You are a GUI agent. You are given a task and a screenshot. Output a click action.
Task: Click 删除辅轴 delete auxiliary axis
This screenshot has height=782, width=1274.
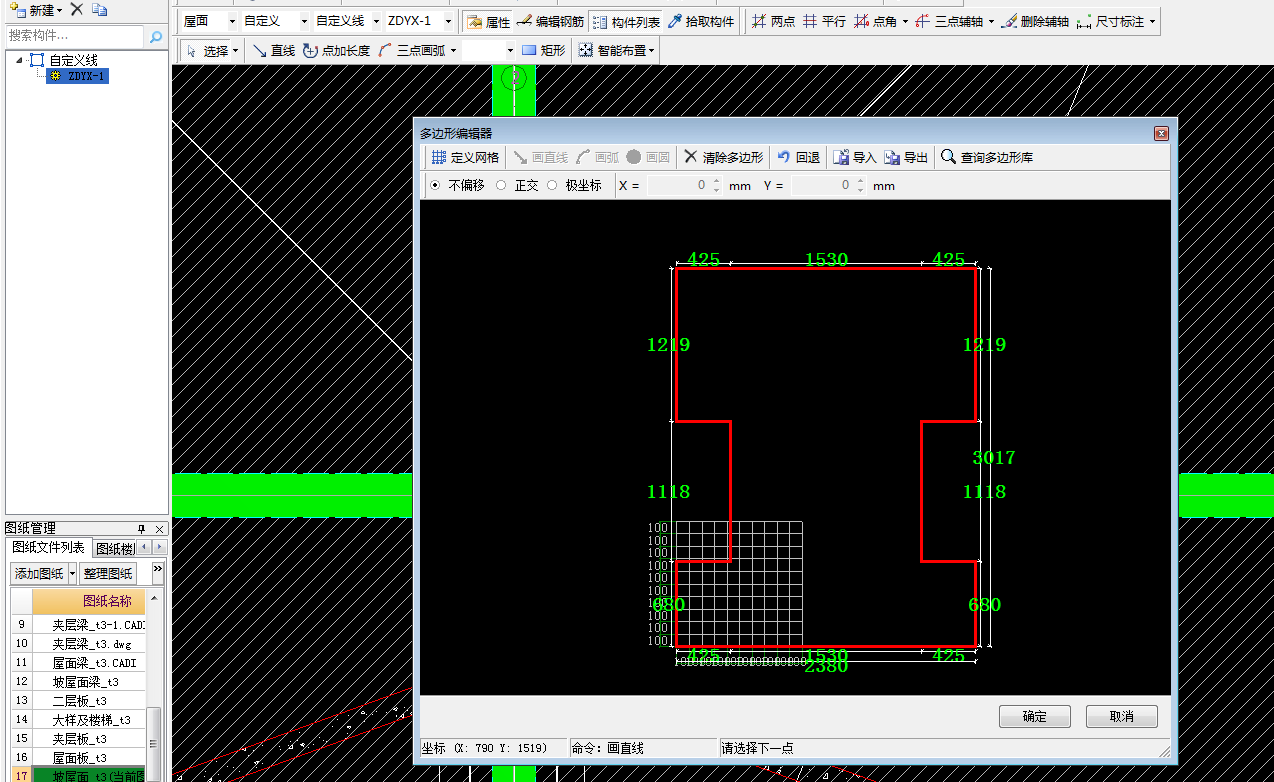(1035, 21)
